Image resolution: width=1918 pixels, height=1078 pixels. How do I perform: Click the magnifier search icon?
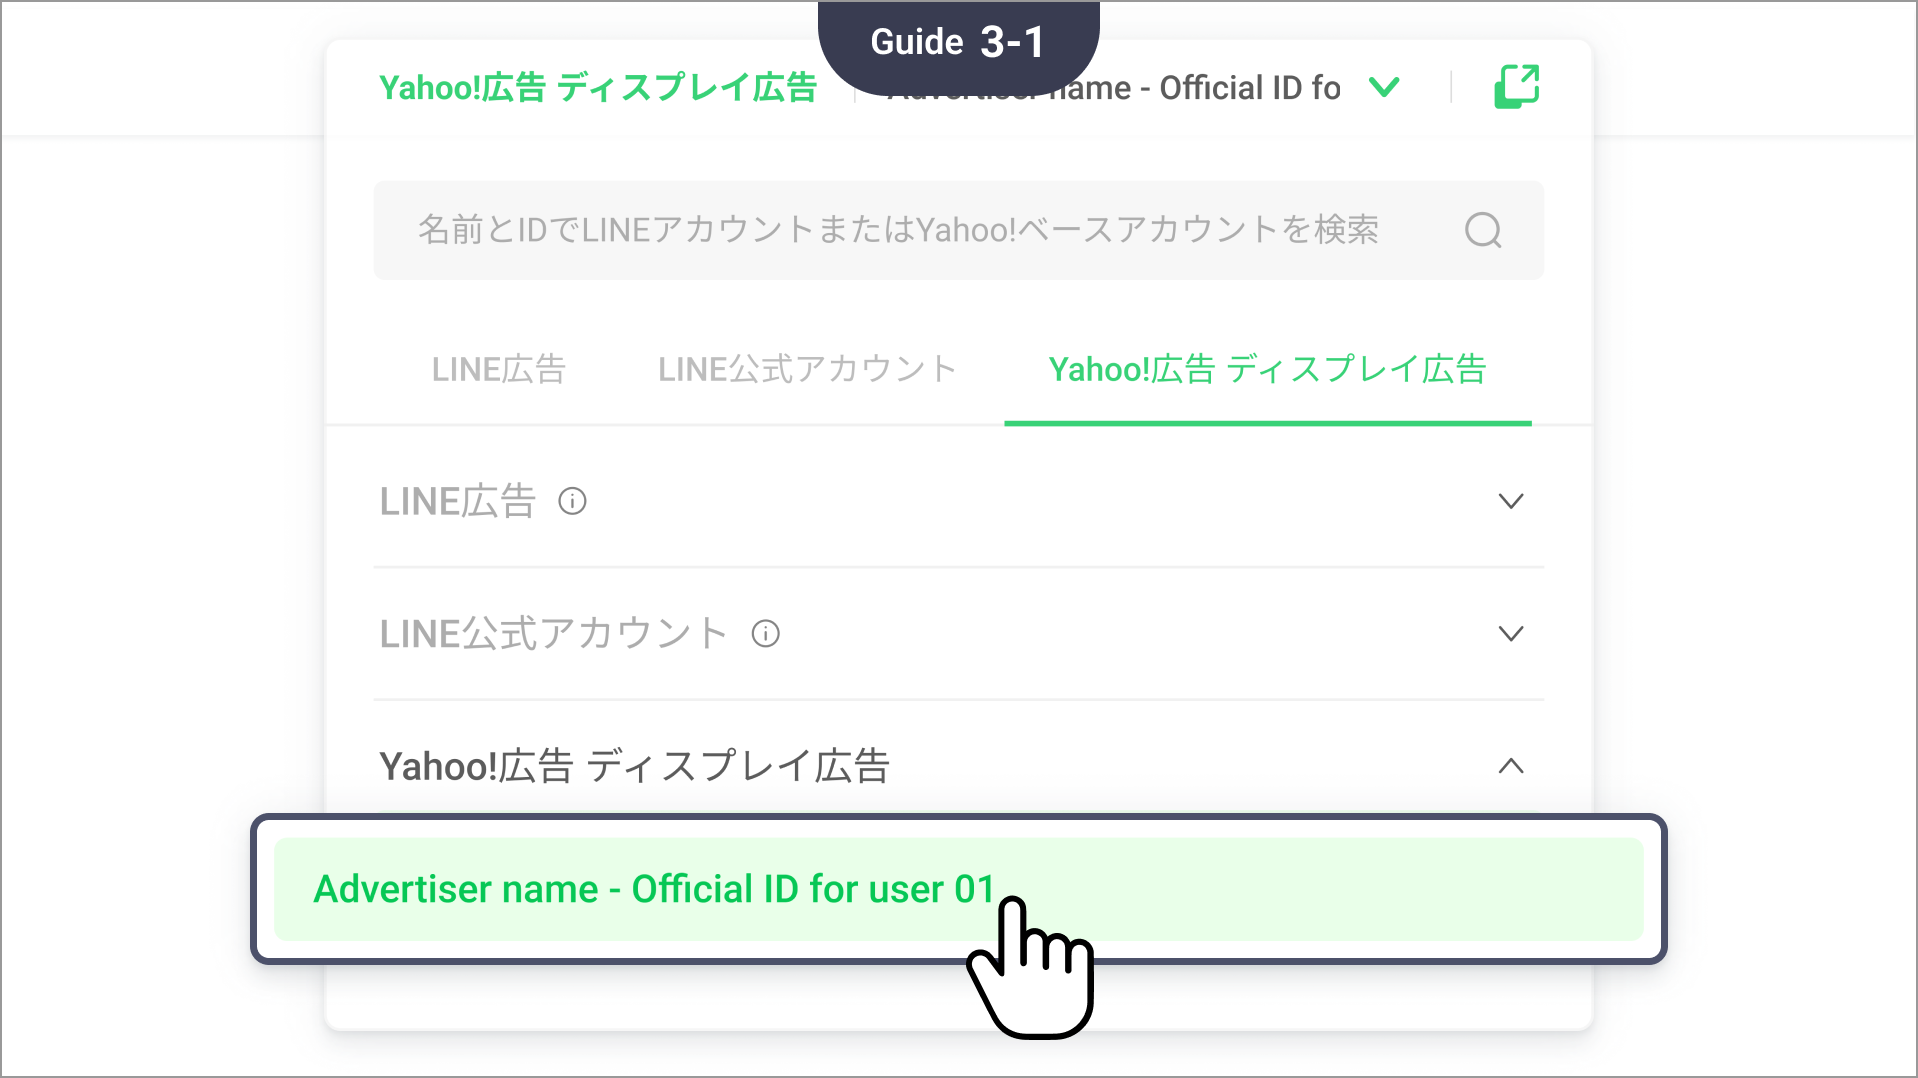tap(1482, 230)
